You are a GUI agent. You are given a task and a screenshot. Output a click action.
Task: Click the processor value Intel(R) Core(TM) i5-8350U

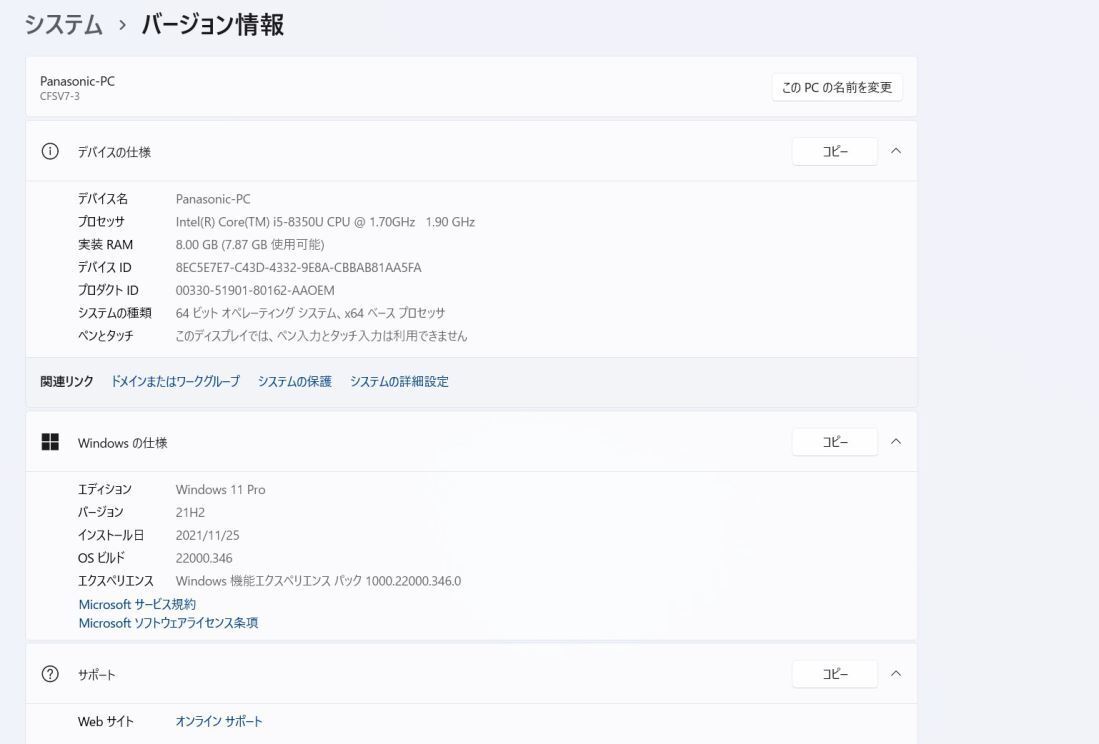click(325, 222)
